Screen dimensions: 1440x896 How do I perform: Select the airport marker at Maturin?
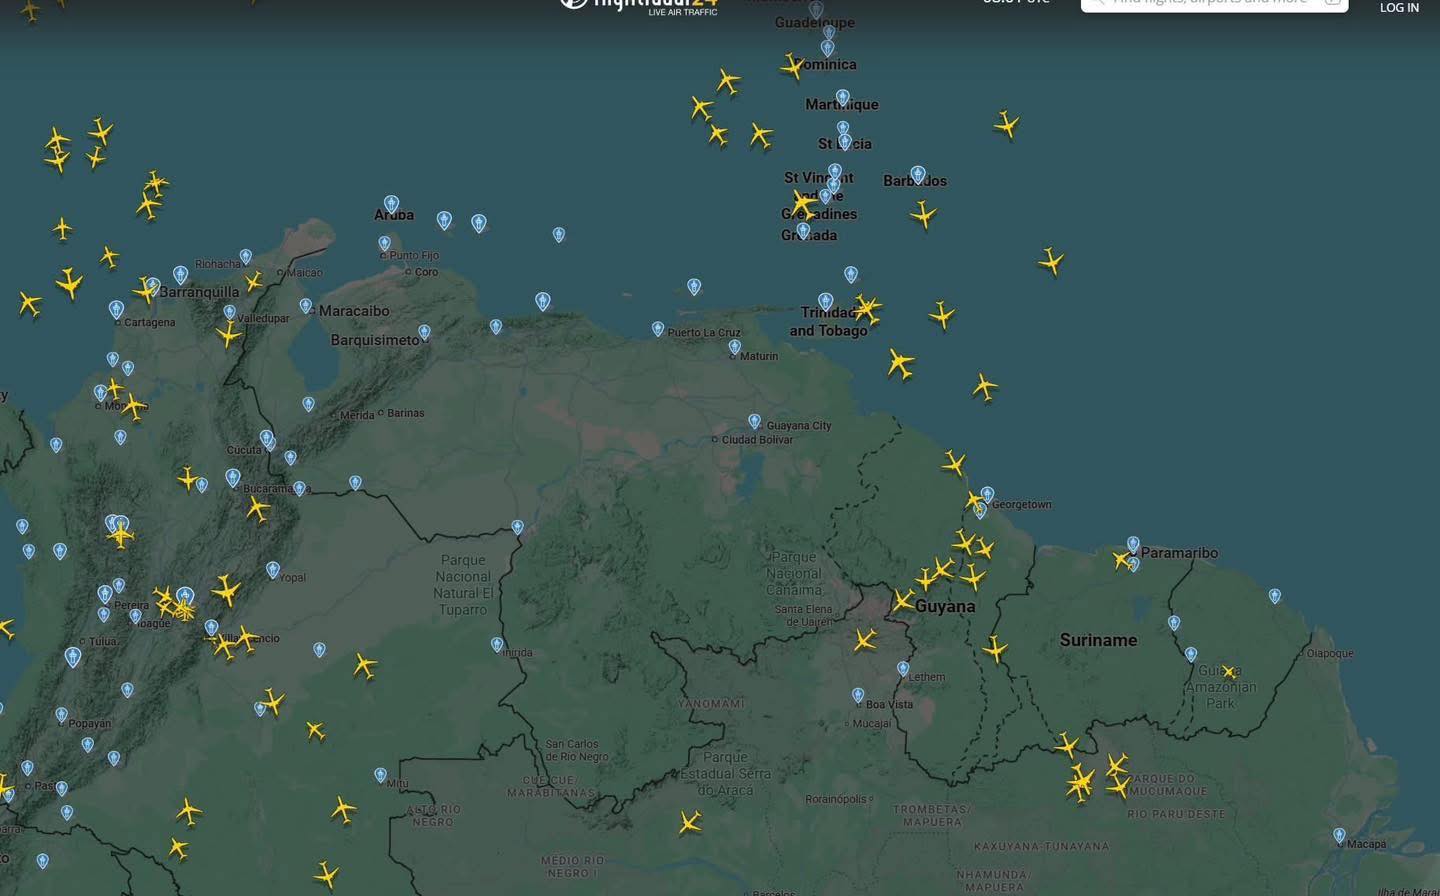pos(735,347)
